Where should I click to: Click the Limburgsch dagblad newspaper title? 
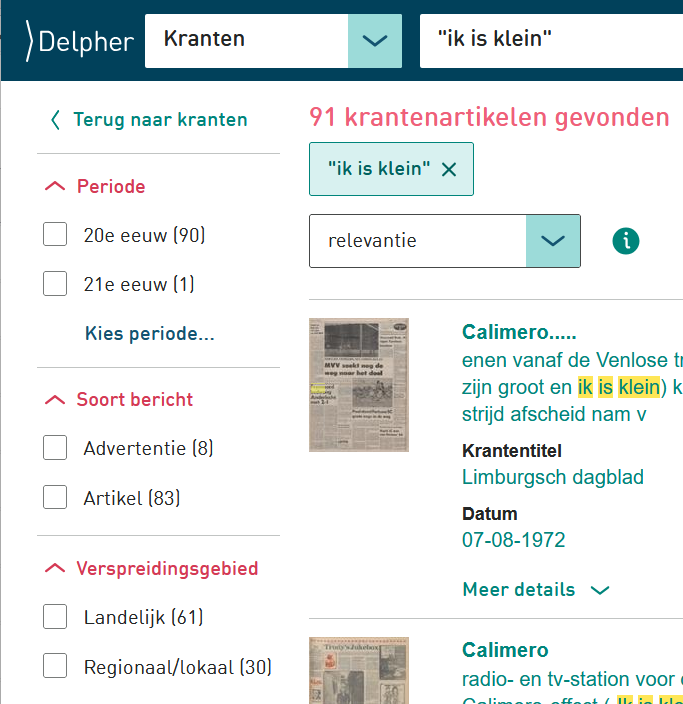553,477
